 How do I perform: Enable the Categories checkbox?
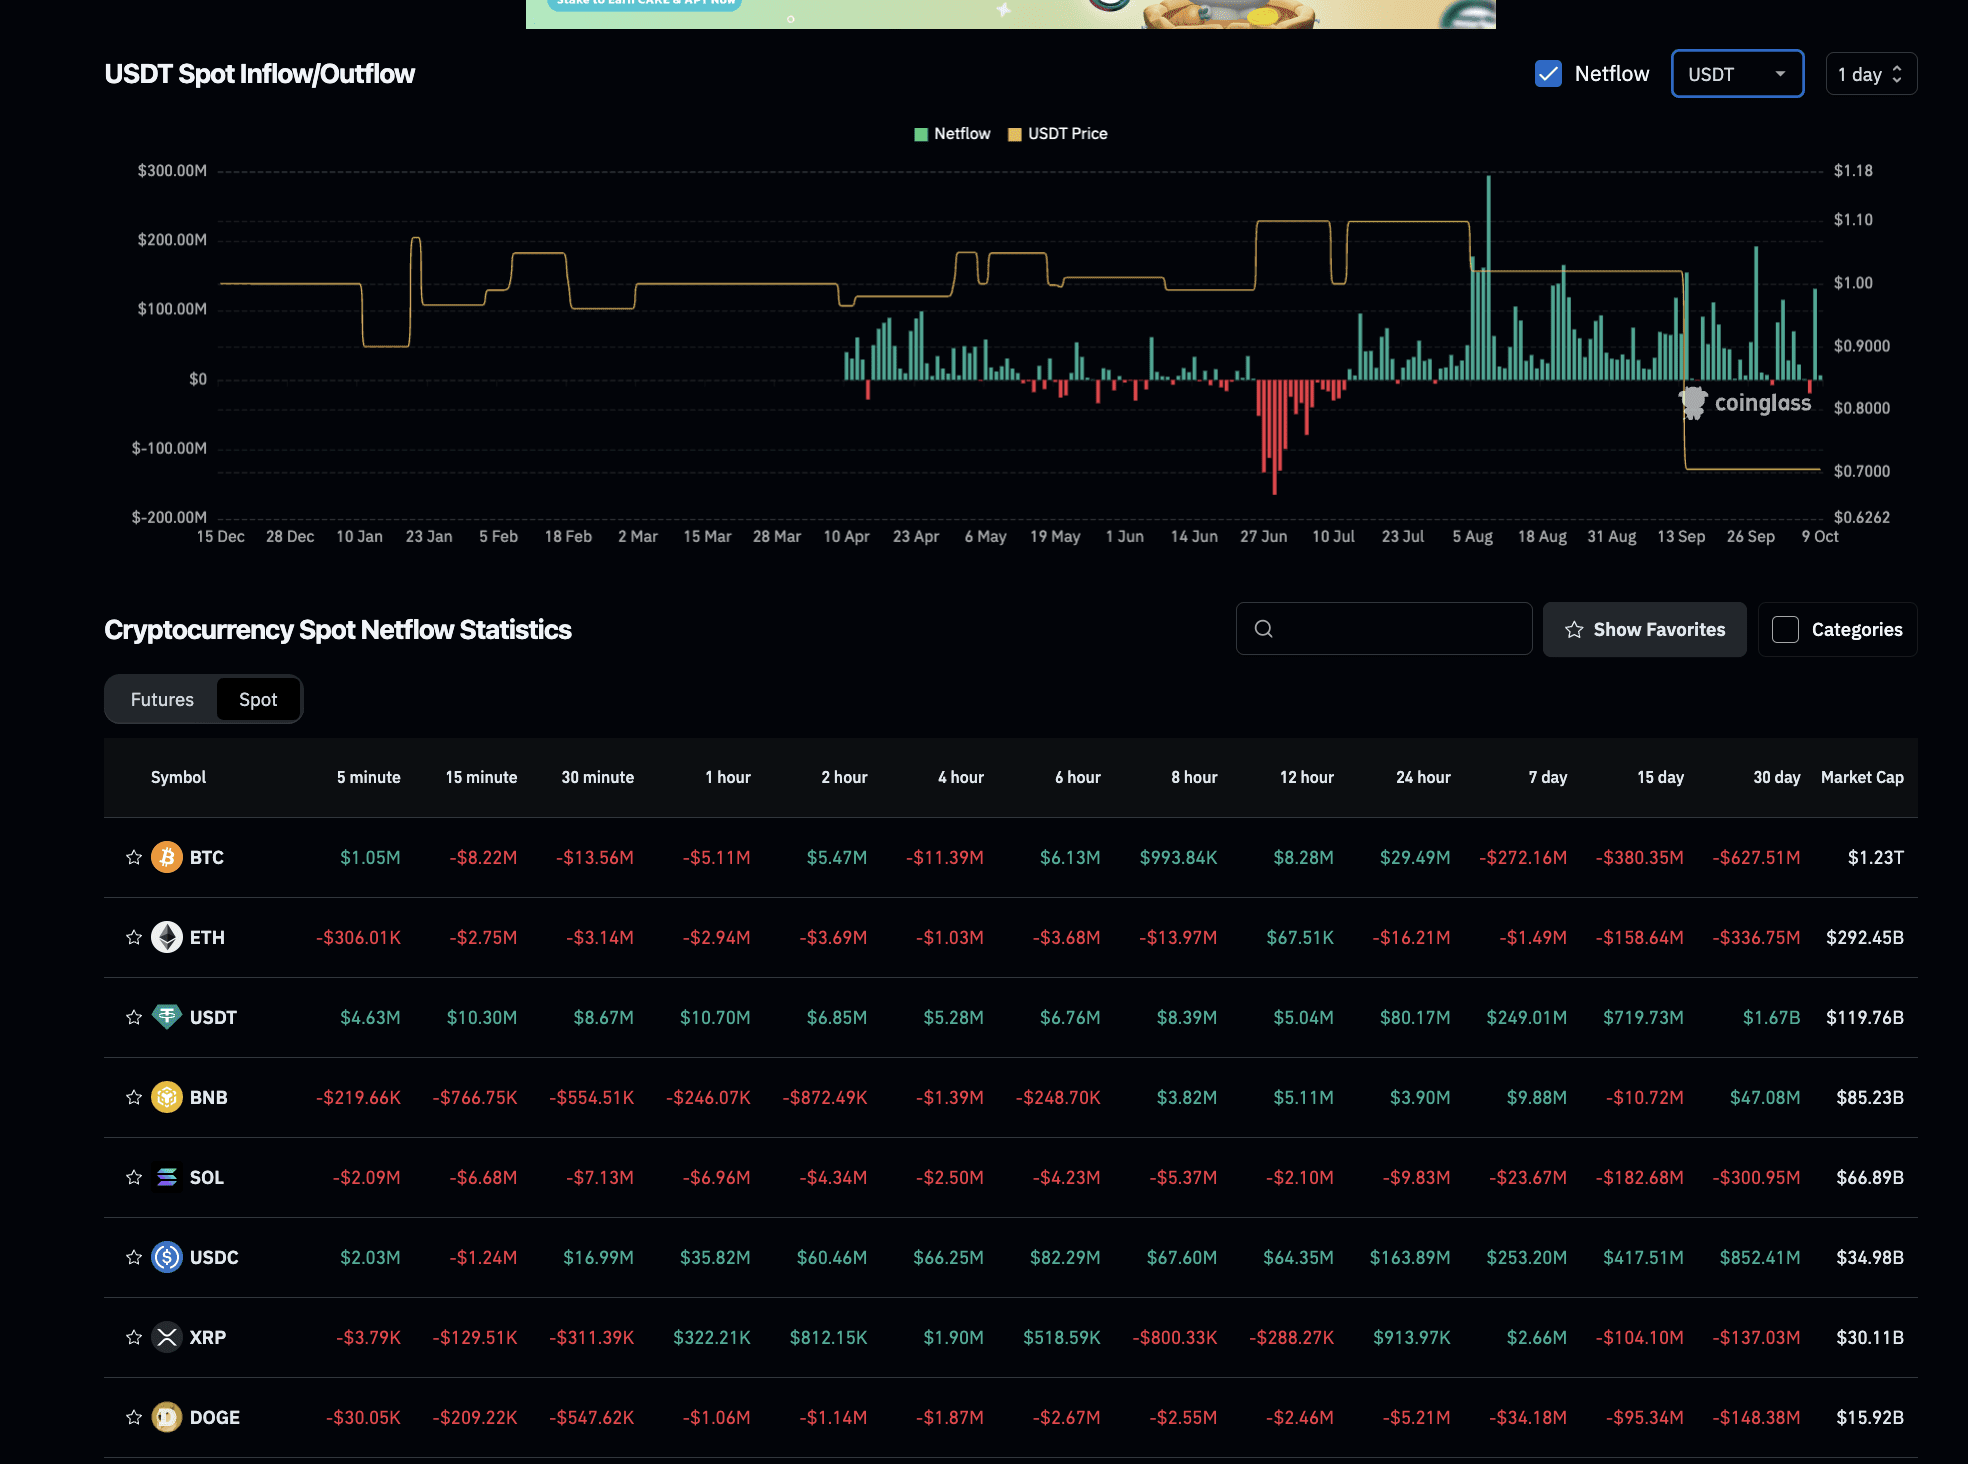point(1785,629)
